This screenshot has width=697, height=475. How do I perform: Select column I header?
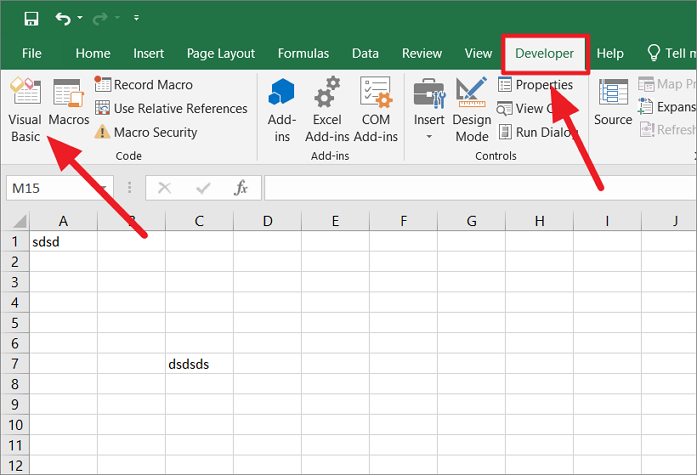tap(607, 221)
